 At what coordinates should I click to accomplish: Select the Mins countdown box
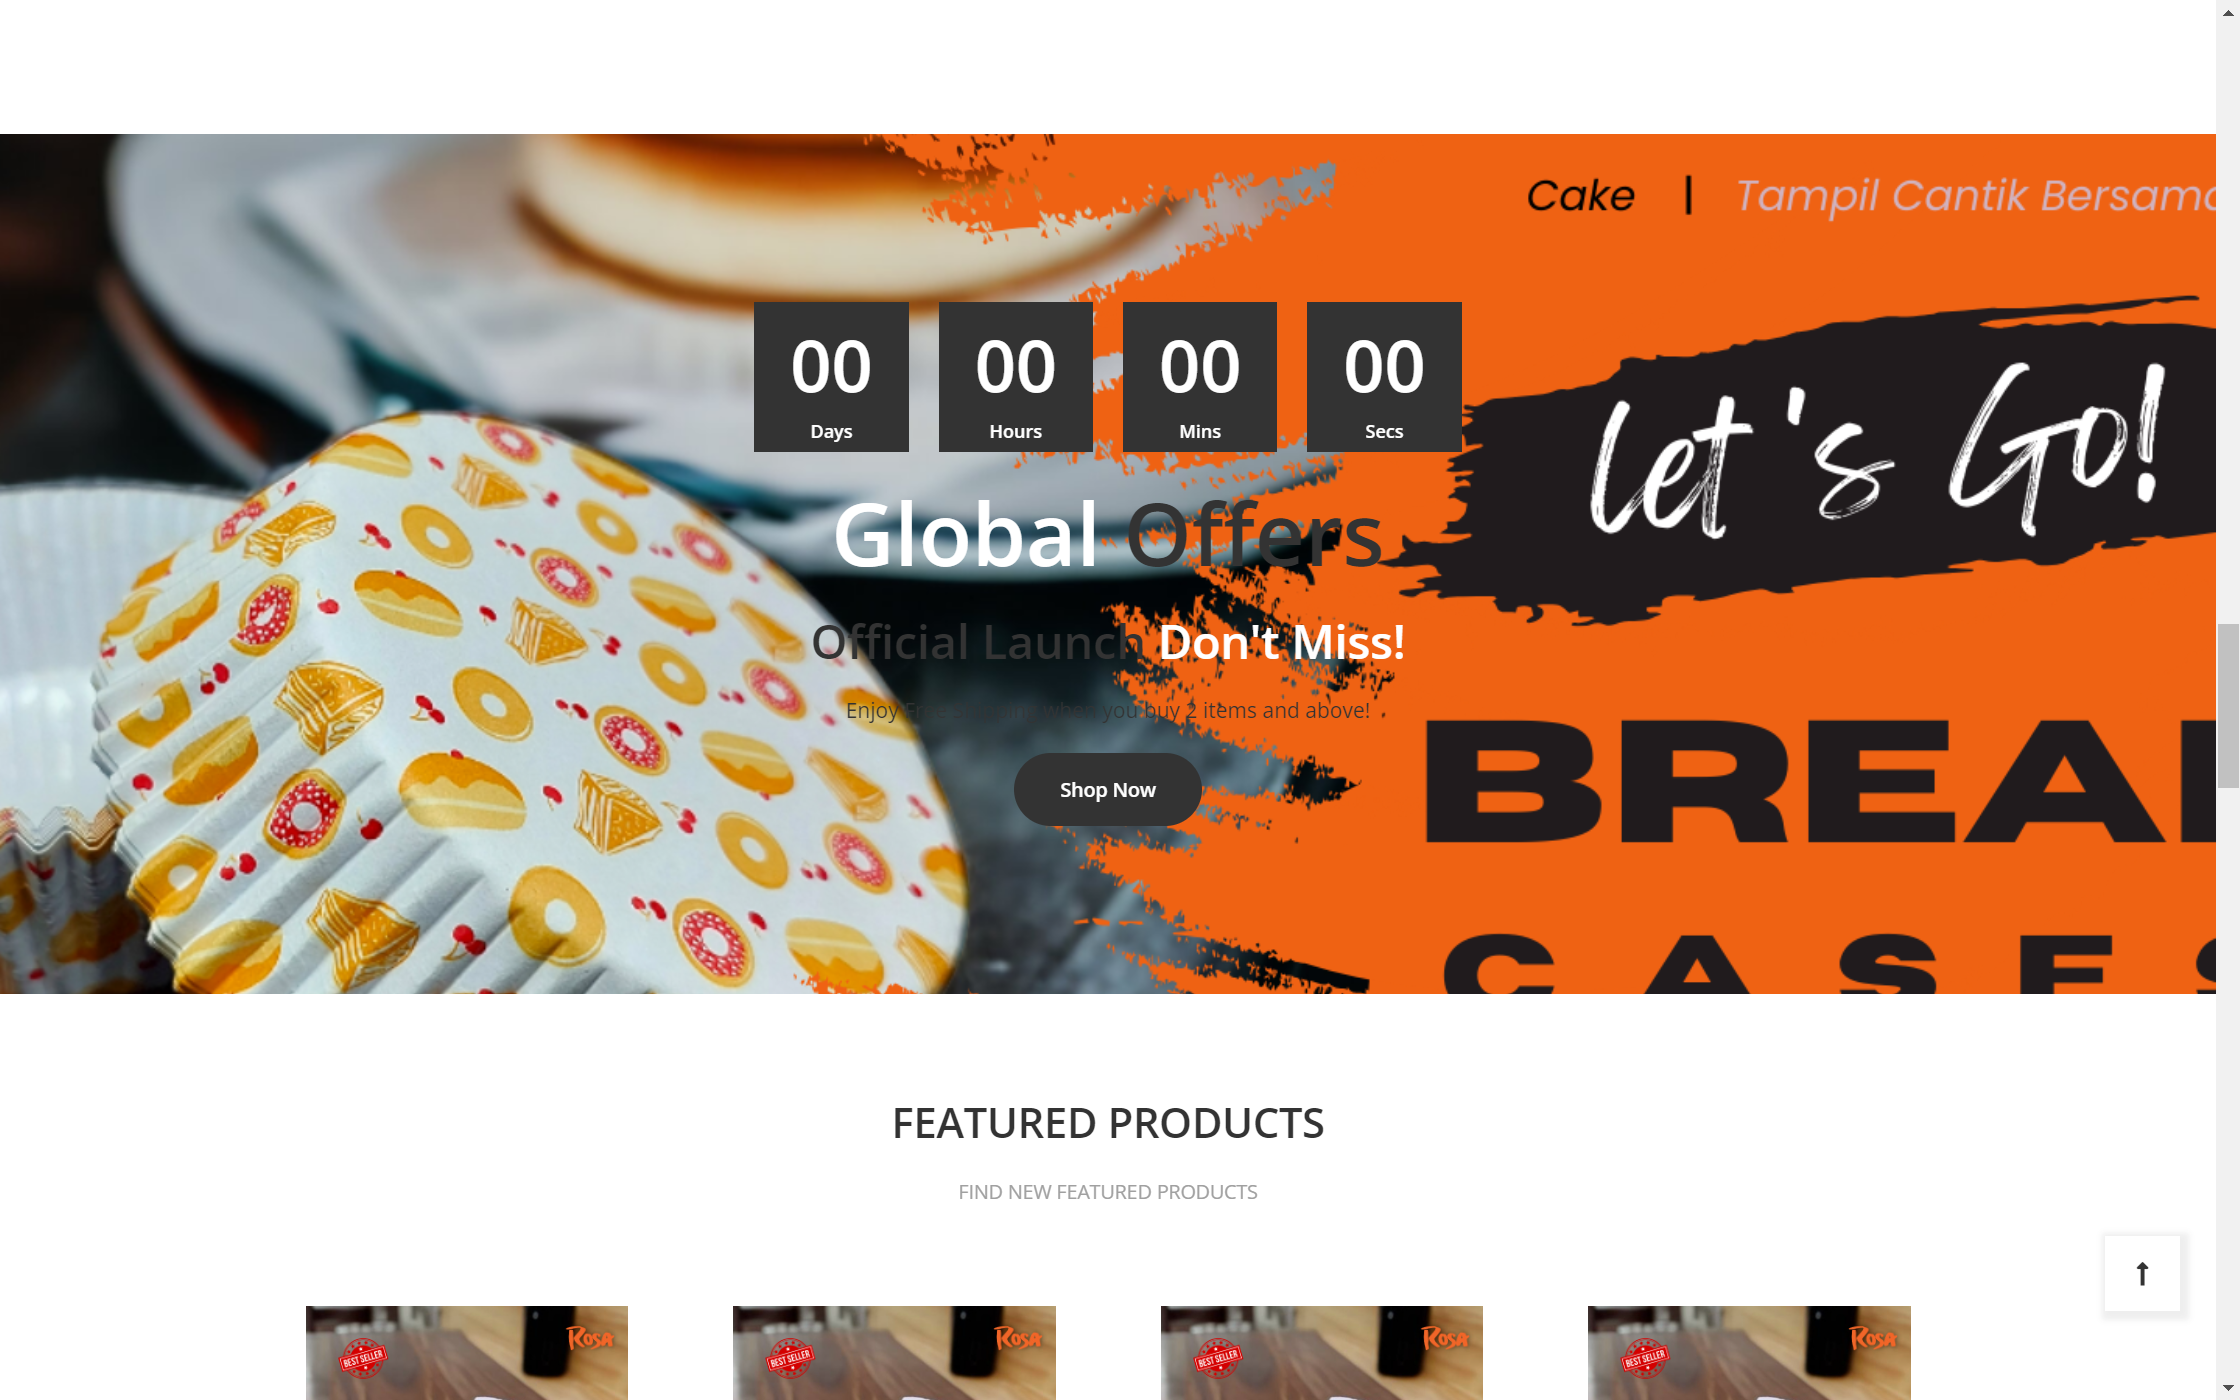pyautogui.click(x=1200, y=377)
